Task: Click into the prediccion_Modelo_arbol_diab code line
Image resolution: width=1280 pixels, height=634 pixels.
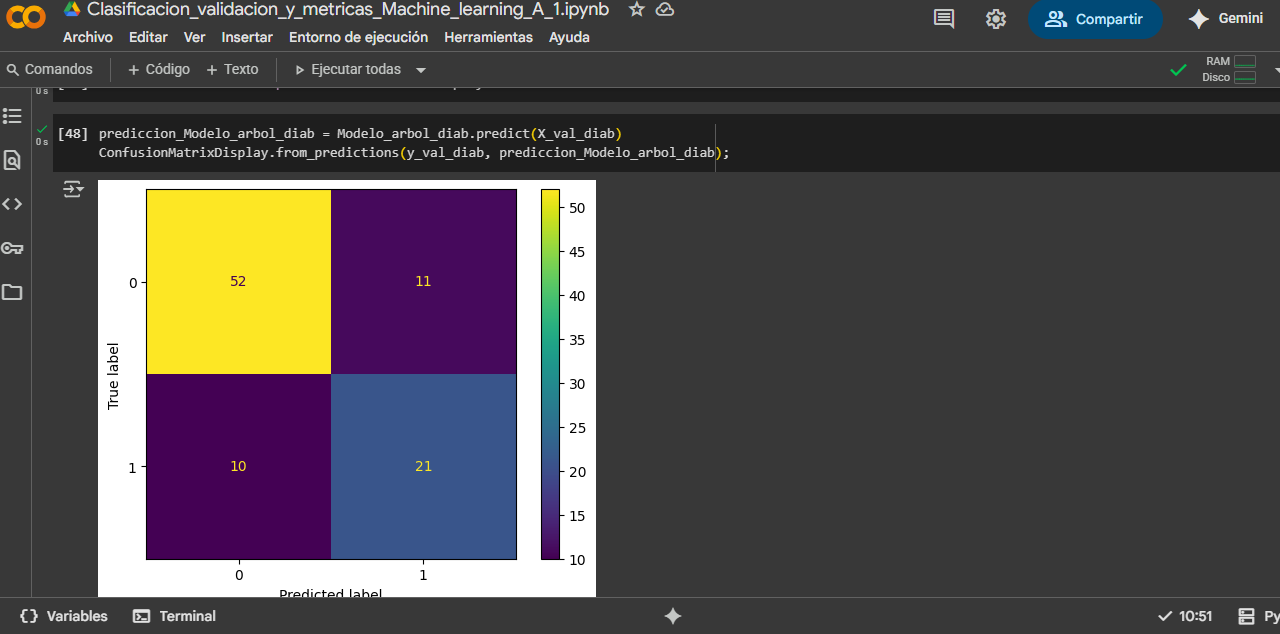Action: pos(360,133)
